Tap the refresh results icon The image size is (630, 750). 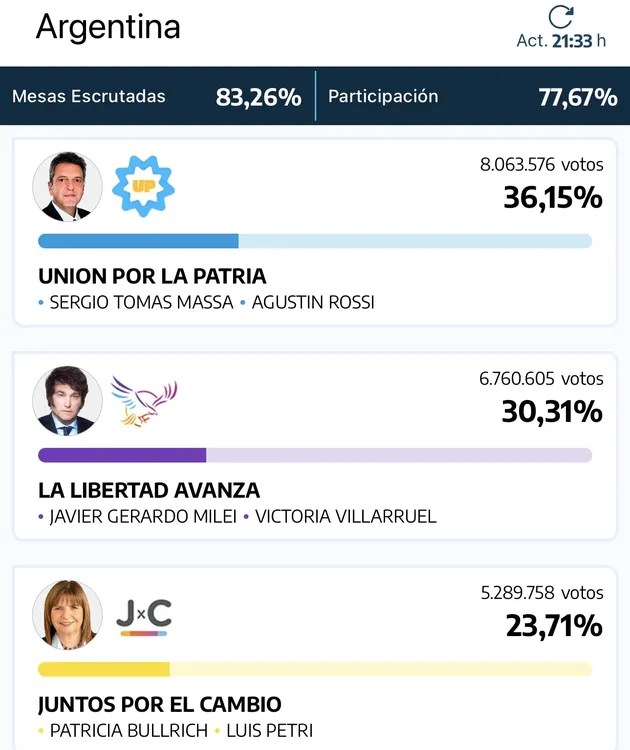tap(561, 17)
